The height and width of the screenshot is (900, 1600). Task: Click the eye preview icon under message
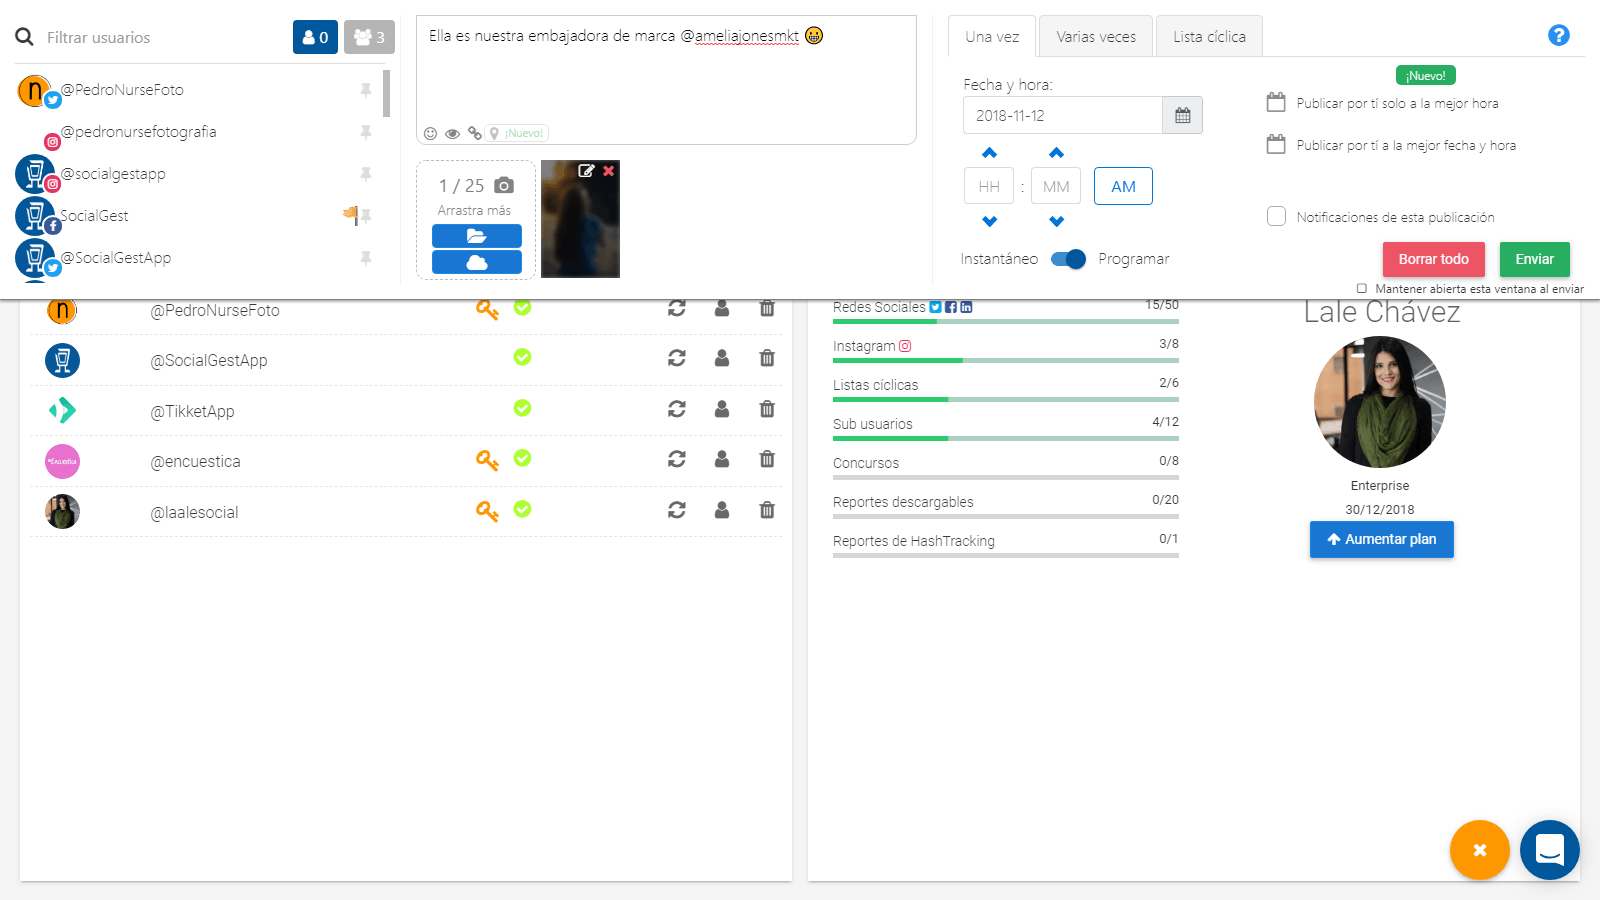pyautogui.click(x=452, y=133)
